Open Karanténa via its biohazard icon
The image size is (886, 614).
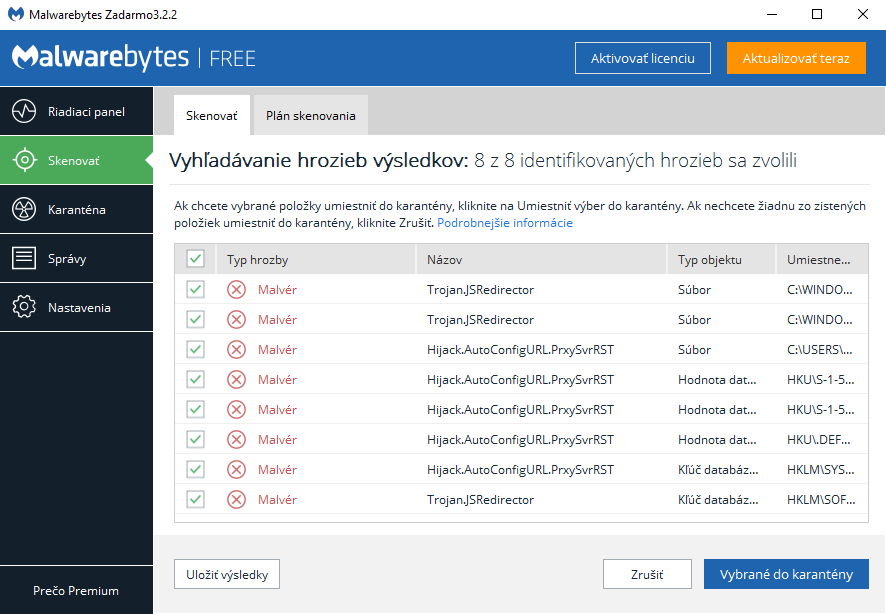tap(24, 209)
